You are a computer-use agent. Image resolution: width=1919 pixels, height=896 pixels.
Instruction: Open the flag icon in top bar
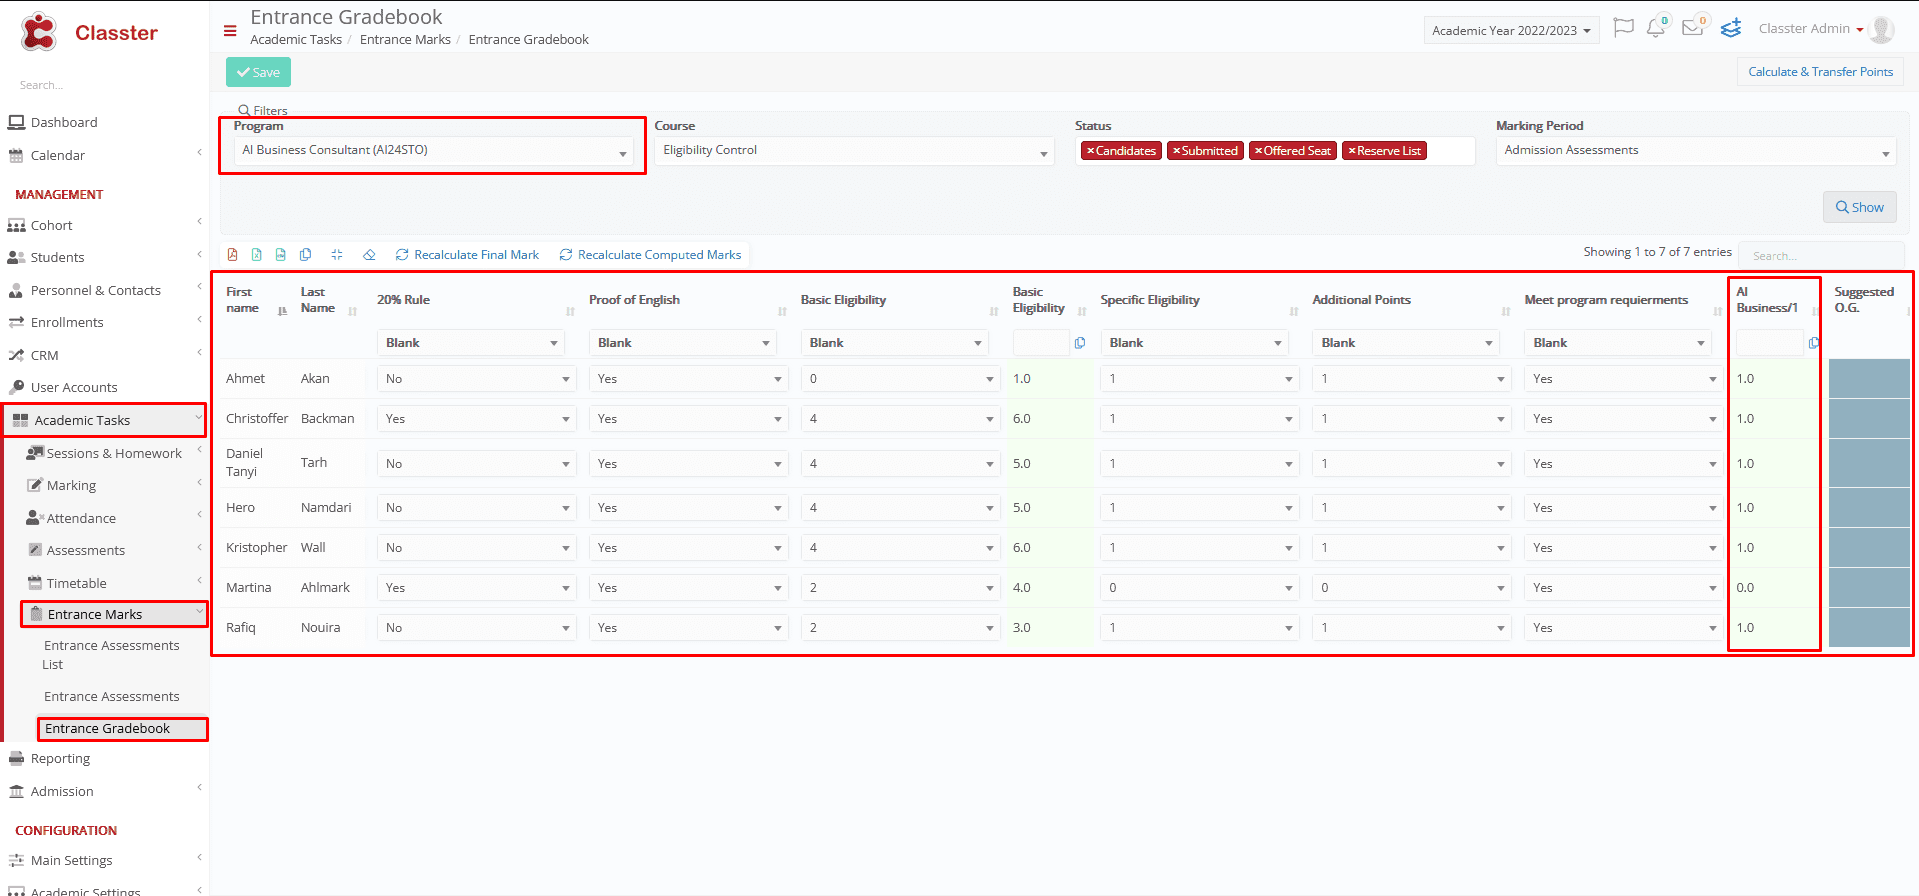click(x=1624, y=28)
